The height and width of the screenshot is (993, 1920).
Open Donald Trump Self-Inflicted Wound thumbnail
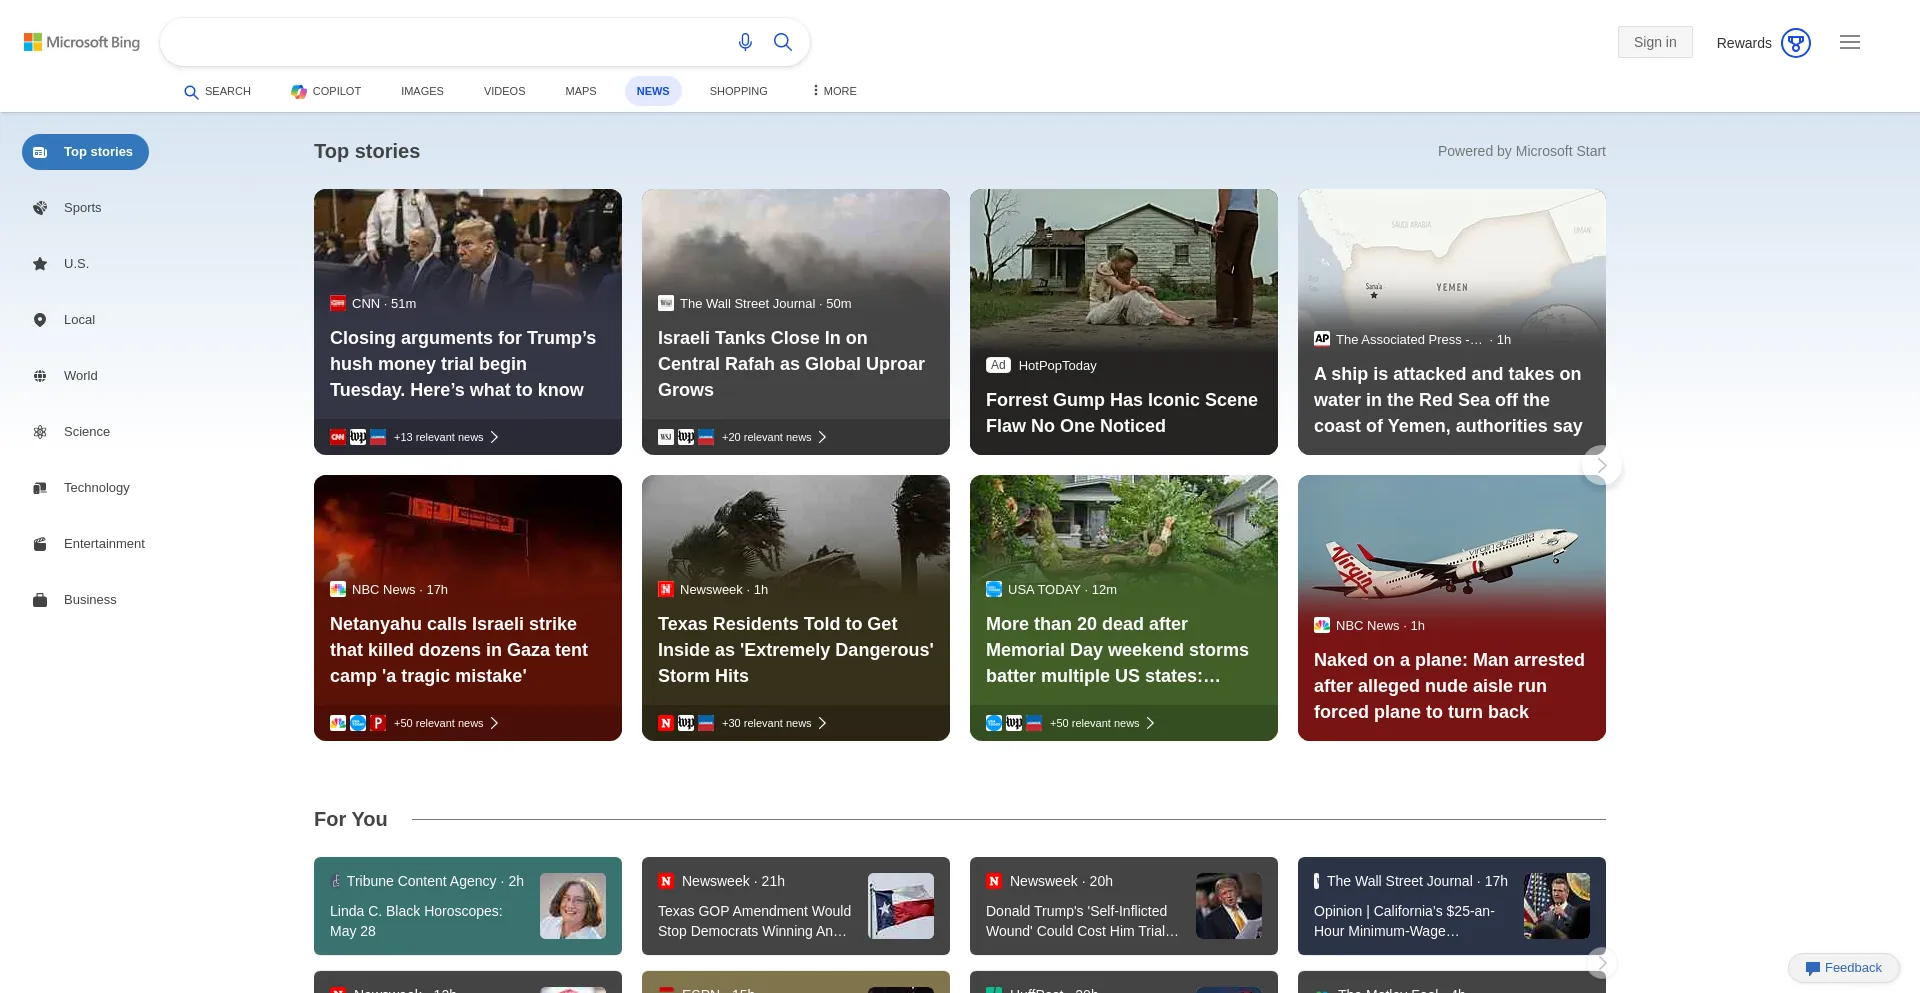click(x=1229, y=906)
